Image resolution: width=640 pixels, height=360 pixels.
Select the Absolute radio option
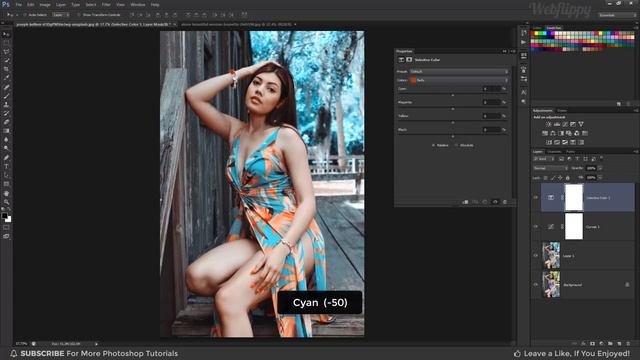457,145
